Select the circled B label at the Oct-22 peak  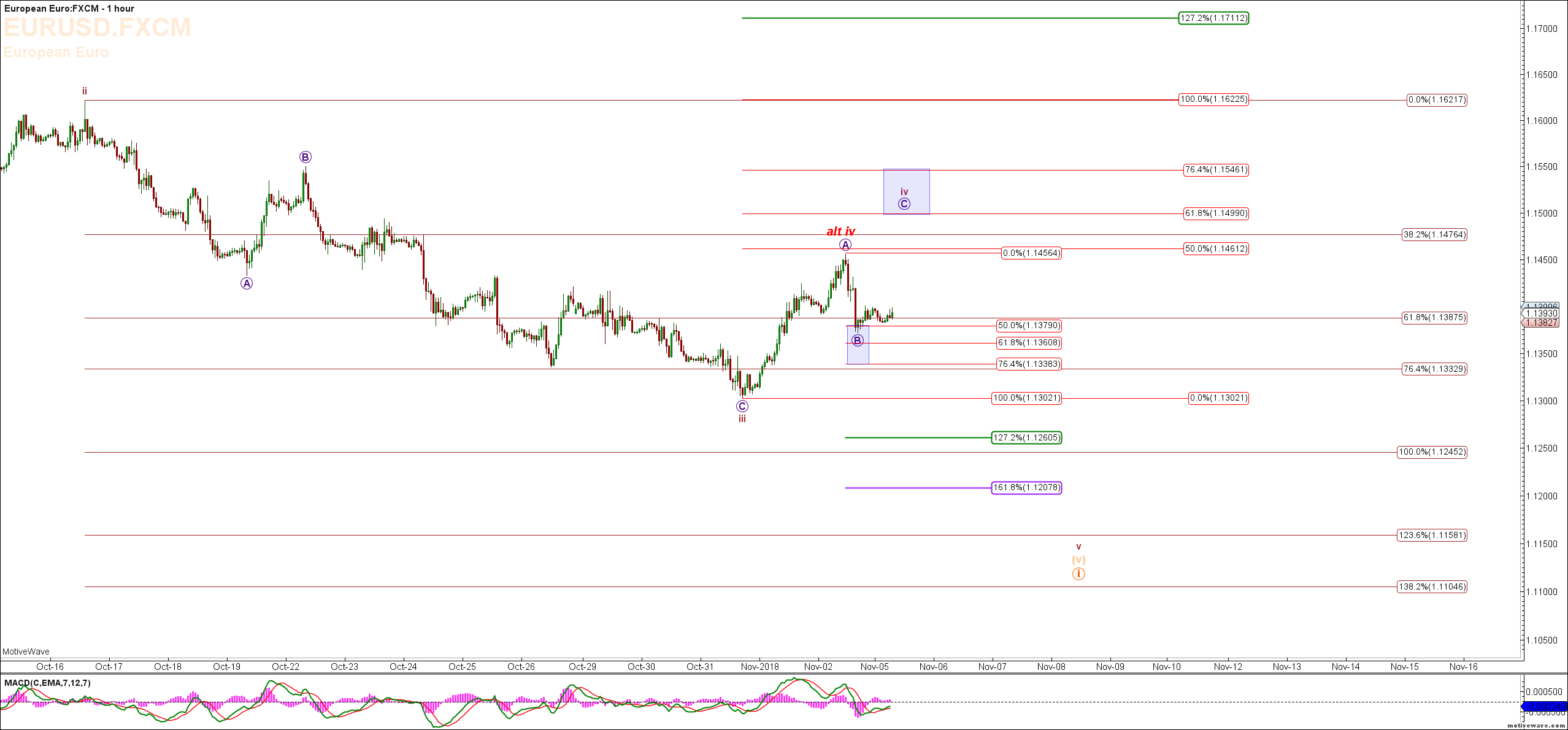305,157
